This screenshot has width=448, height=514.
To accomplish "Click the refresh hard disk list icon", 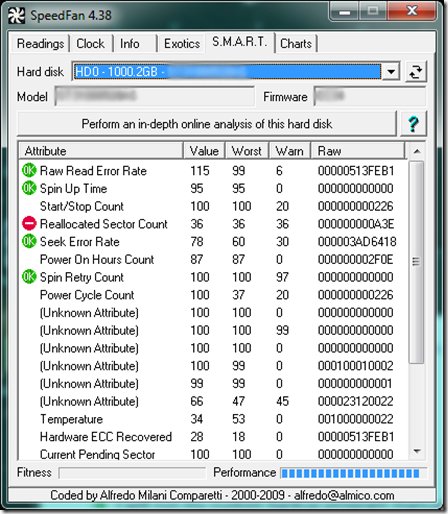I will click(416, 72).
